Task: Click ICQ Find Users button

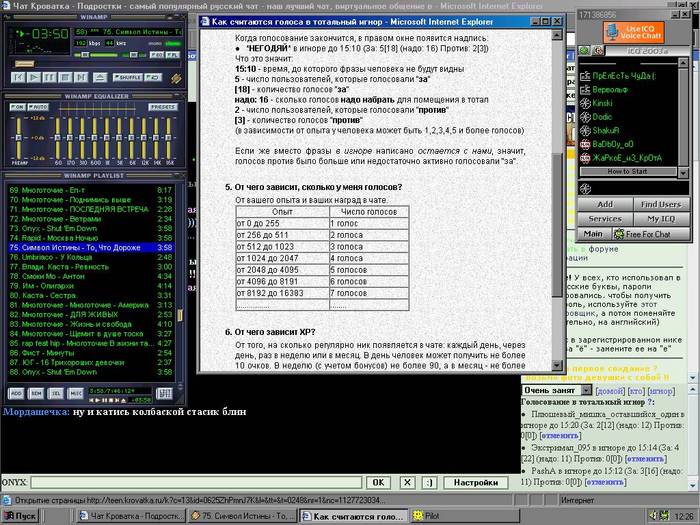Action: point(661,204)
